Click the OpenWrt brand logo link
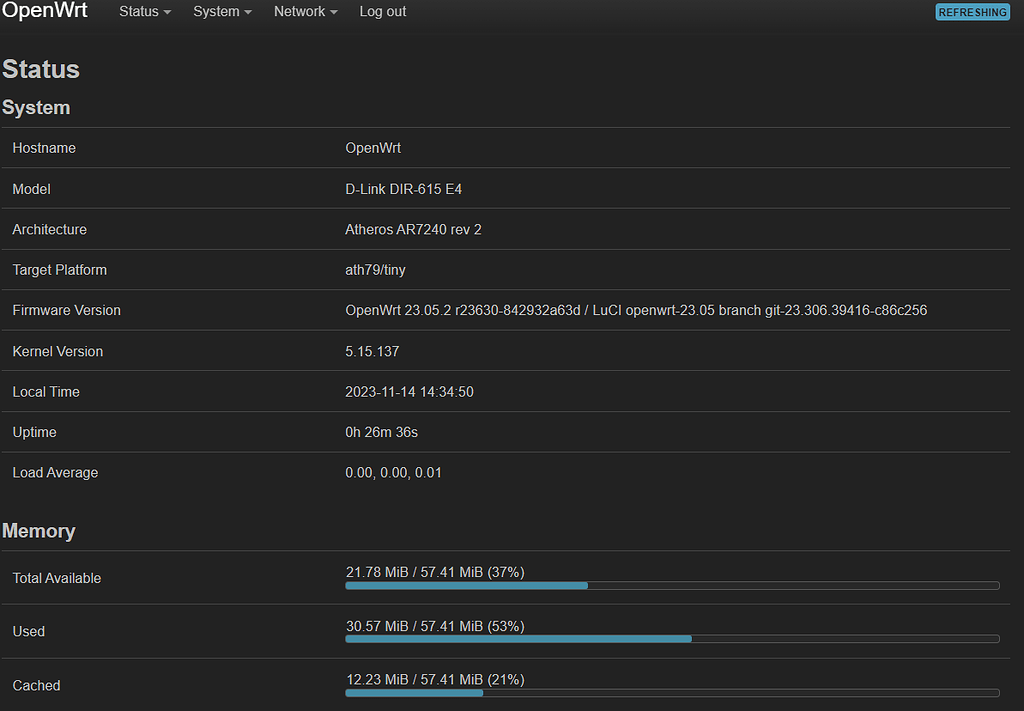This screenshot has height=711, width=1024. pyautogui.click(x=44, y=11)
